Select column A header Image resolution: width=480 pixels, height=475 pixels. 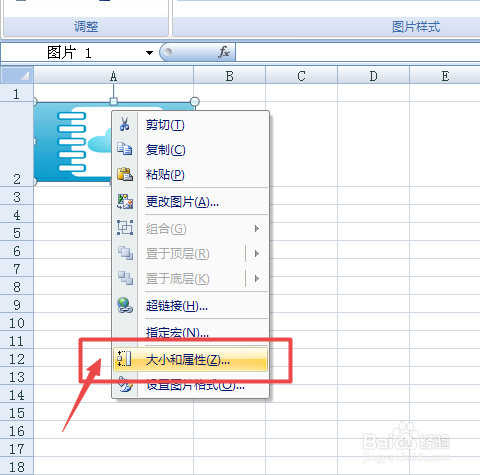click(x=113, y=76)
